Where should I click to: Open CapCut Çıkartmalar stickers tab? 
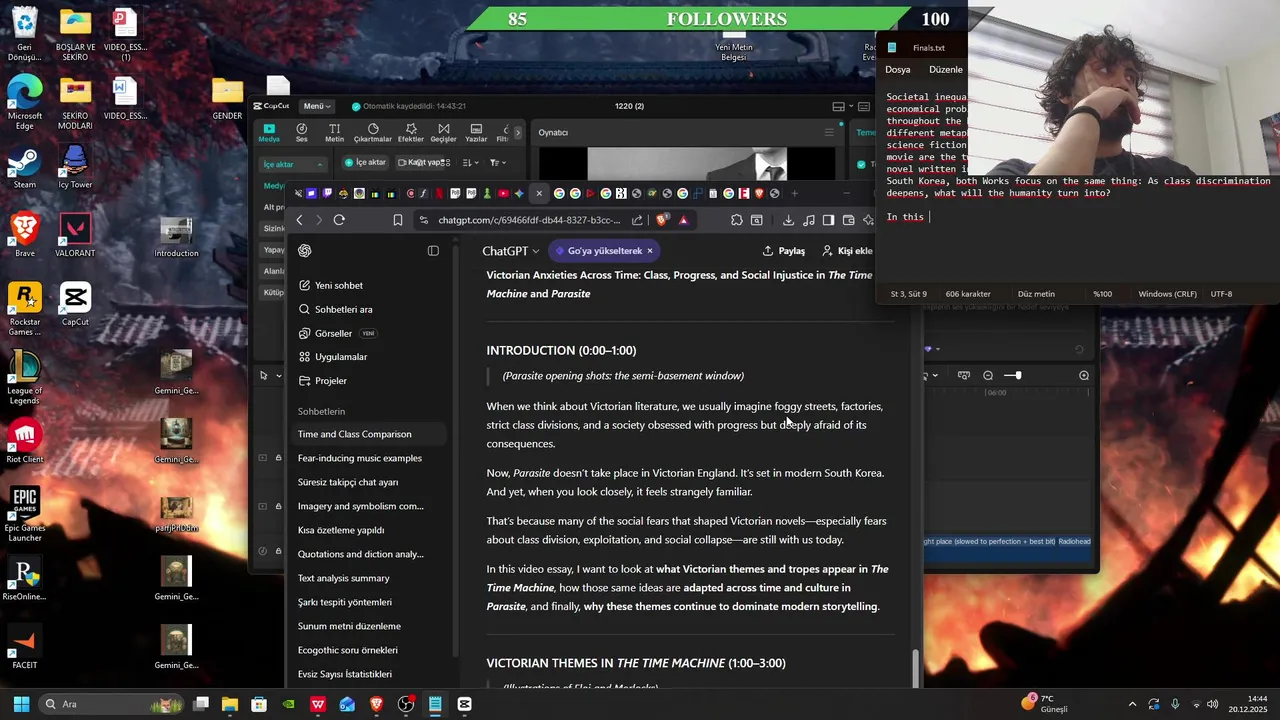(x=373, y=133)
